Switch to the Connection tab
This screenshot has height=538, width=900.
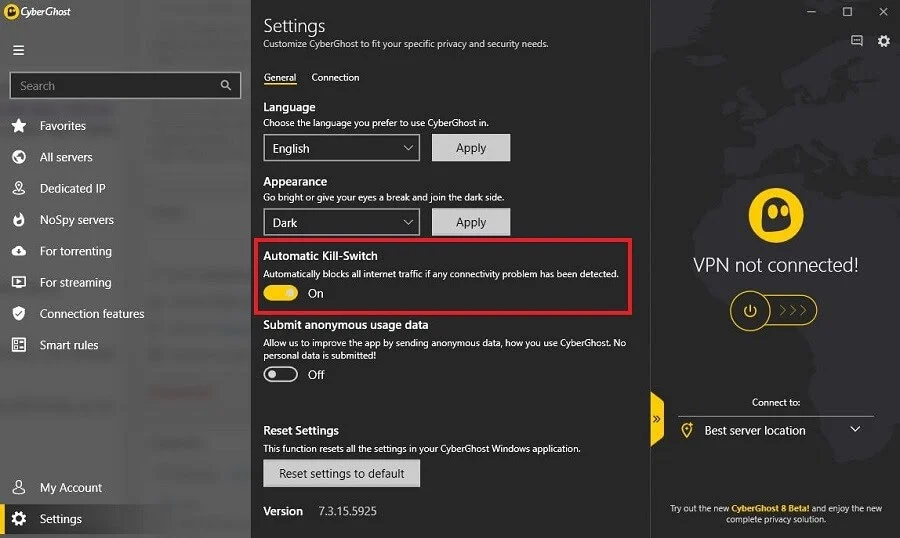point(335,77)
